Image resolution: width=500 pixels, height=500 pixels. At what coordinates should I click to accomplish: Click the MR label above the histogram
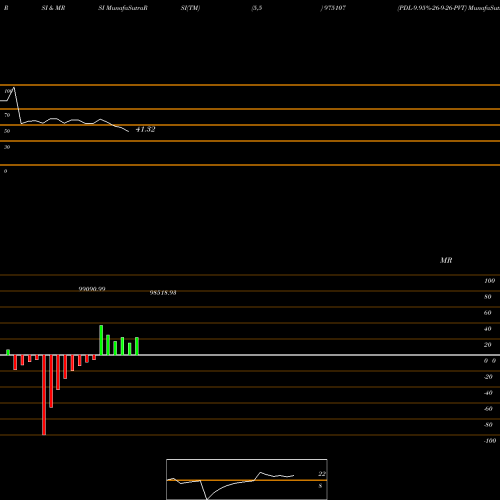click(x=446, y=260)
